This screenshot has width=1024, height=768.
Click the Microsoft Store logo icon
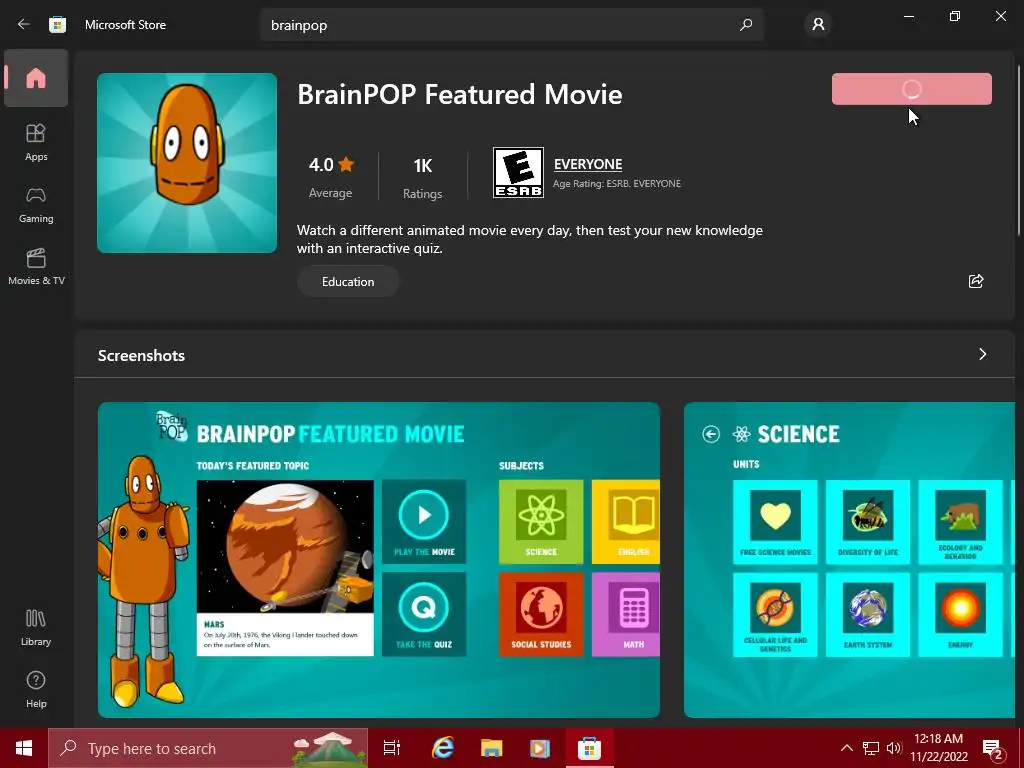[57, 25]
